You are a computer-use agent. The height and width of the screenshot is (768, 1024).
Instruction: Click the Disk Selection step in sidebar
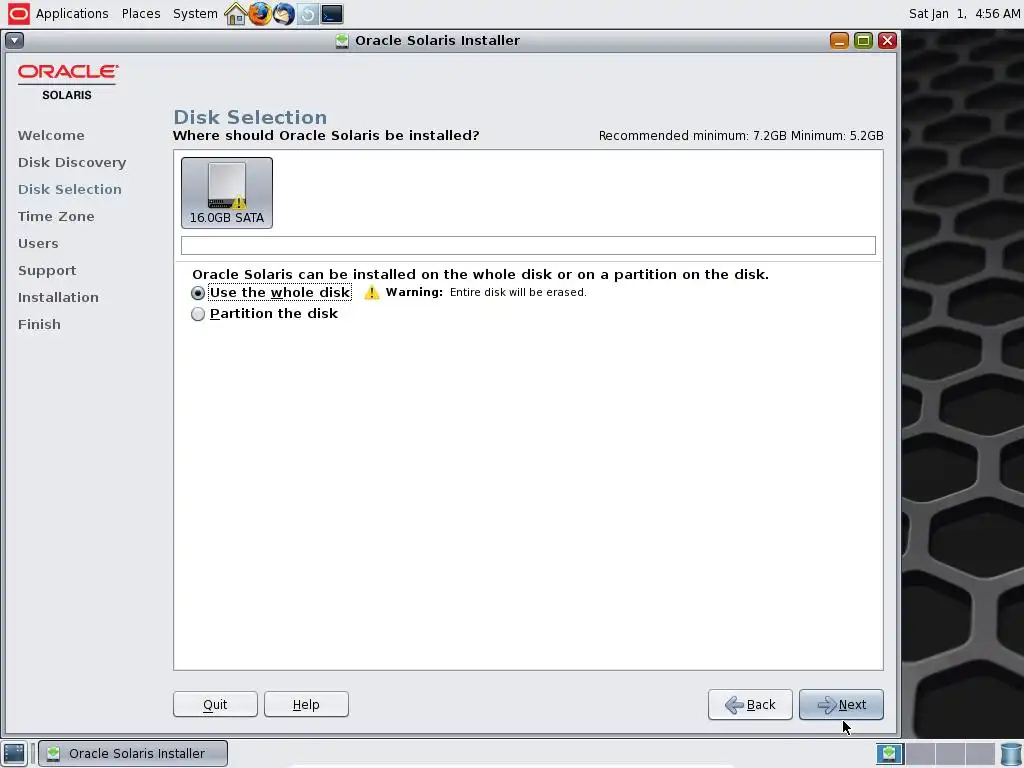[x=70, y=189]
